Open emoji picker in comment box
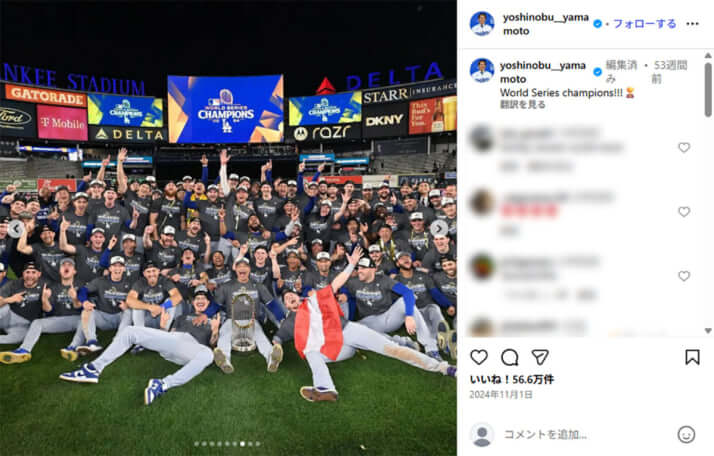 tap(686, 434)
